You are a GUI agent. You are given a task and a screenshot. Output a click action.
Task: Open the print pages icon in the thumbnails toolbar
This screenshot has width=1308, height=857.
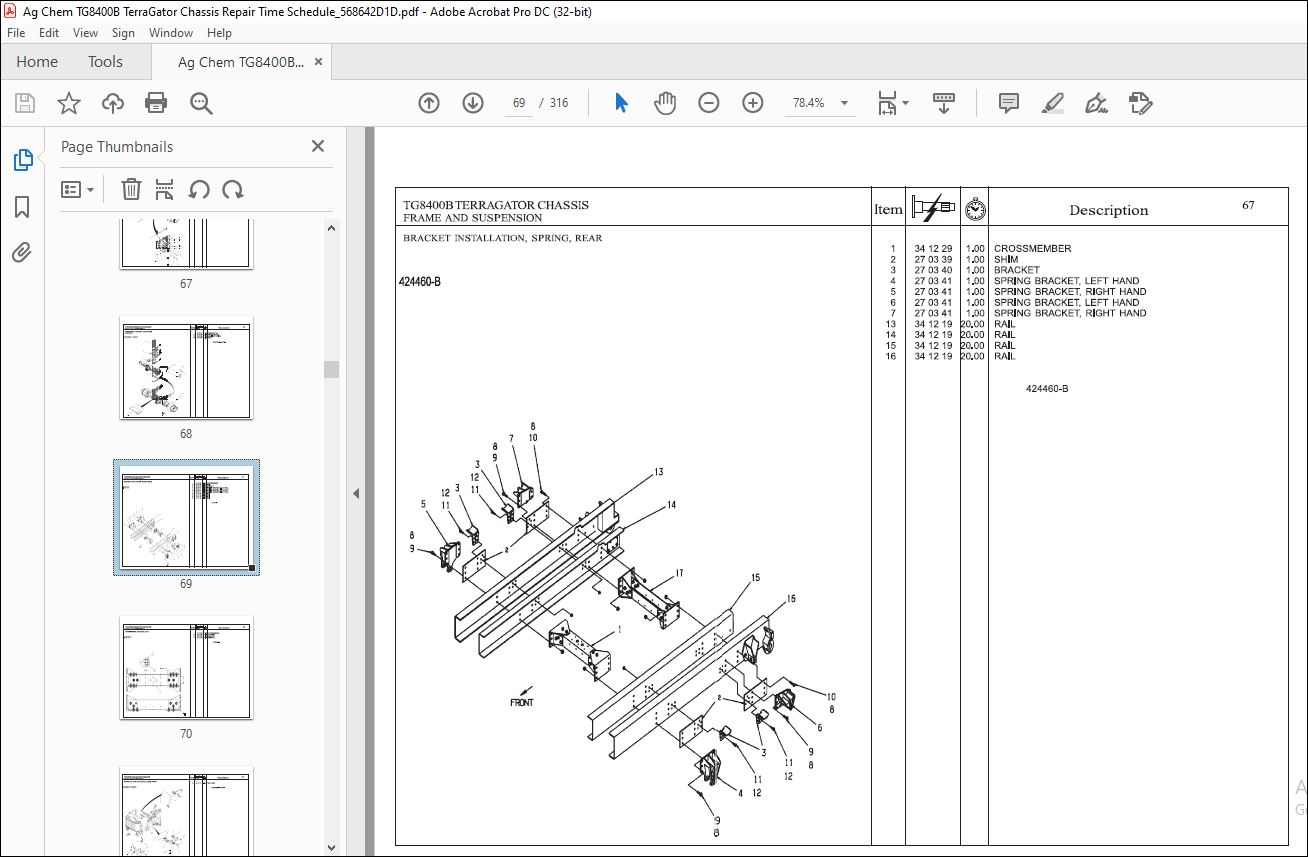click(x=165, y=189)
